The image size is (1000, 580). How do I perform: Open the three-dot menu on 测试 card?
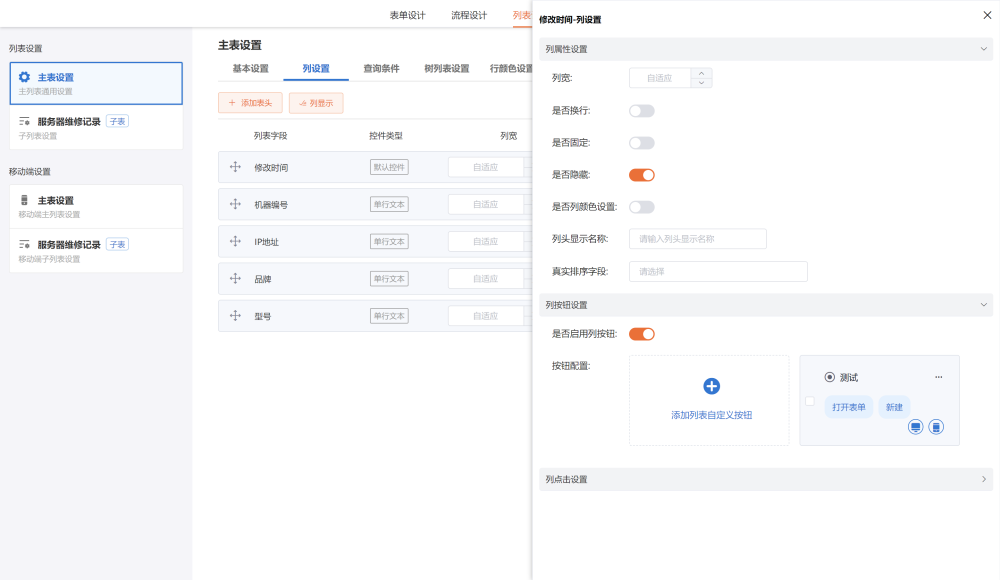click(938, 377)
